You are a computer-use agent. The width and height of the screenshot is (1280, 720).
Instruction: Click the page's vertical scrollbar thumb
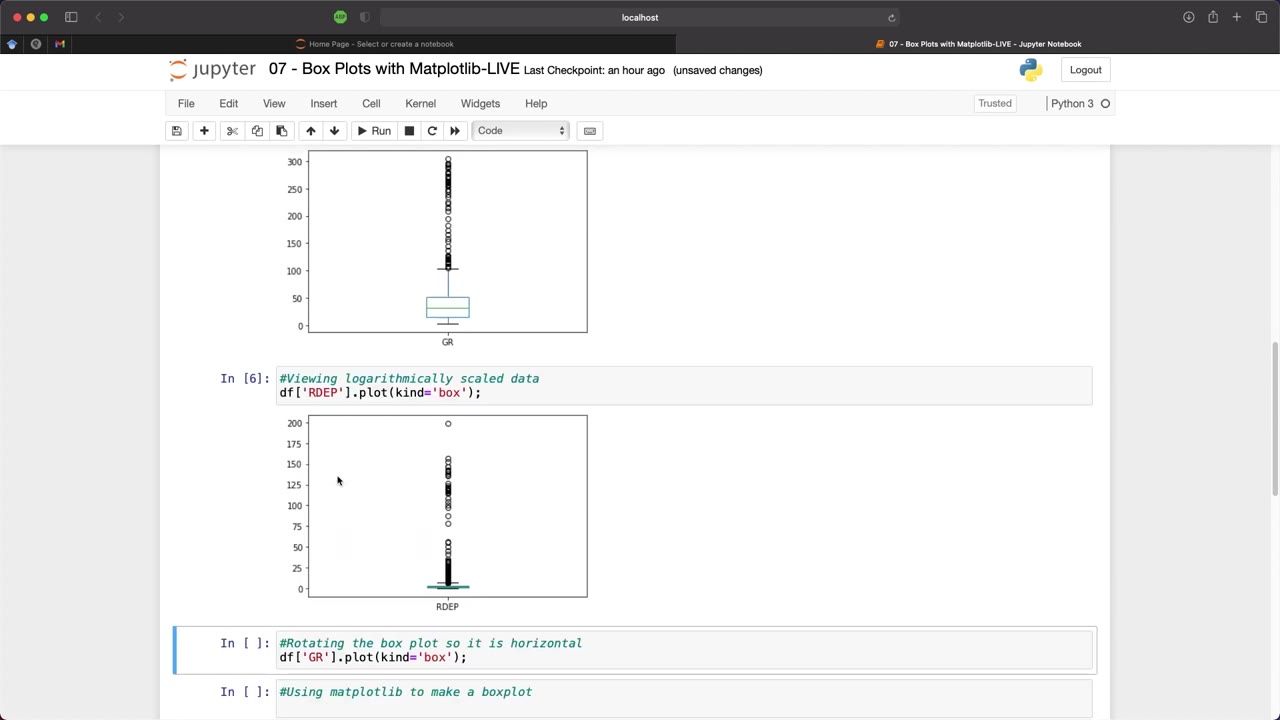pos(1275,418)
